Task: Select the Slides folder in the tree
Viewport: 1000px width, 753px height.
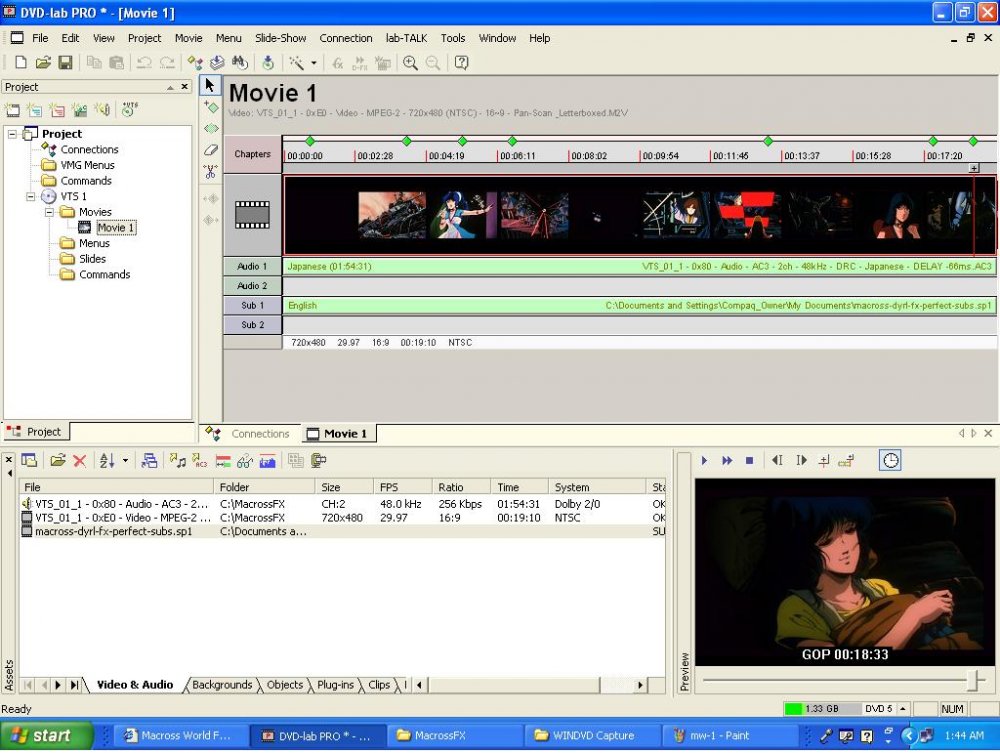Action: (x=92, y=259)
